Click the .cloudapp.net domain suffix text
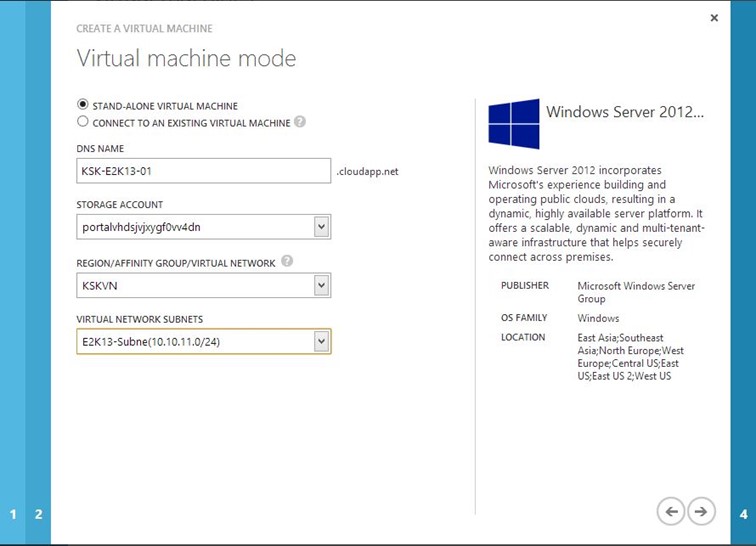Viewport: 756px width, 546px height. [x=368, y=171]
